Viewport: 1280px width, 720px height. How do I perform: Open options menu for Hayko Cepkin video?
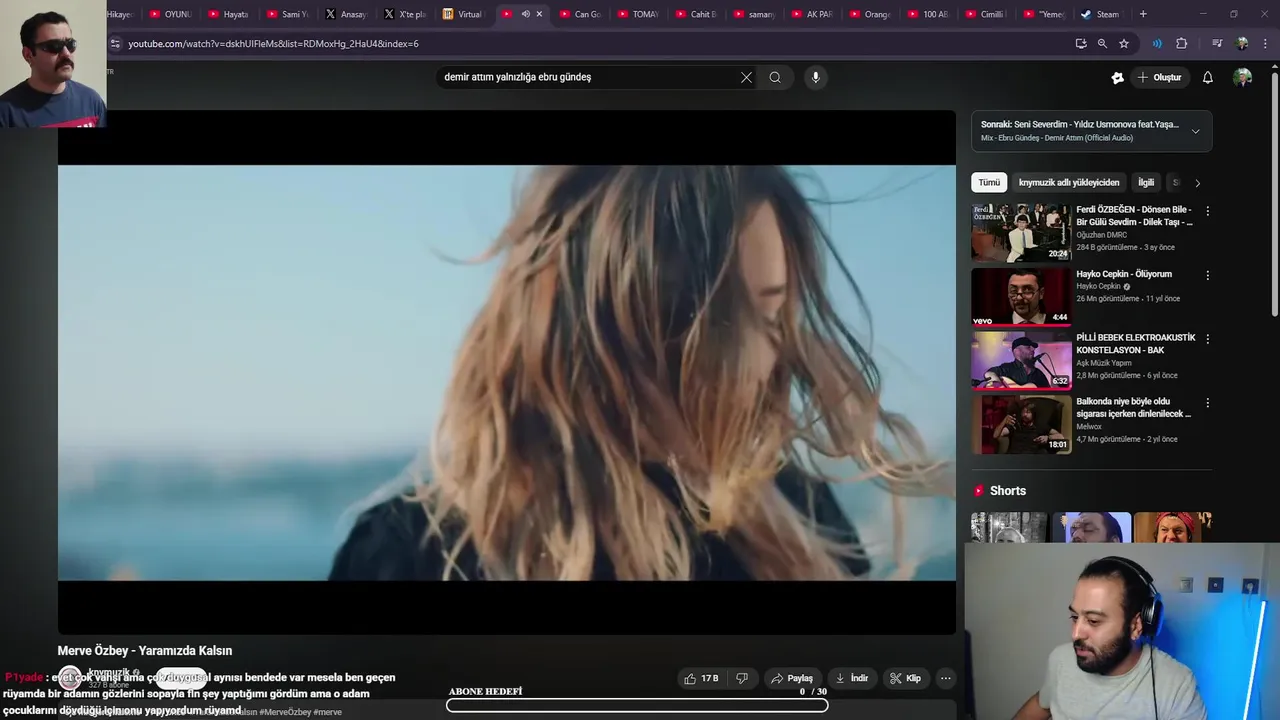pos(1207,275)
